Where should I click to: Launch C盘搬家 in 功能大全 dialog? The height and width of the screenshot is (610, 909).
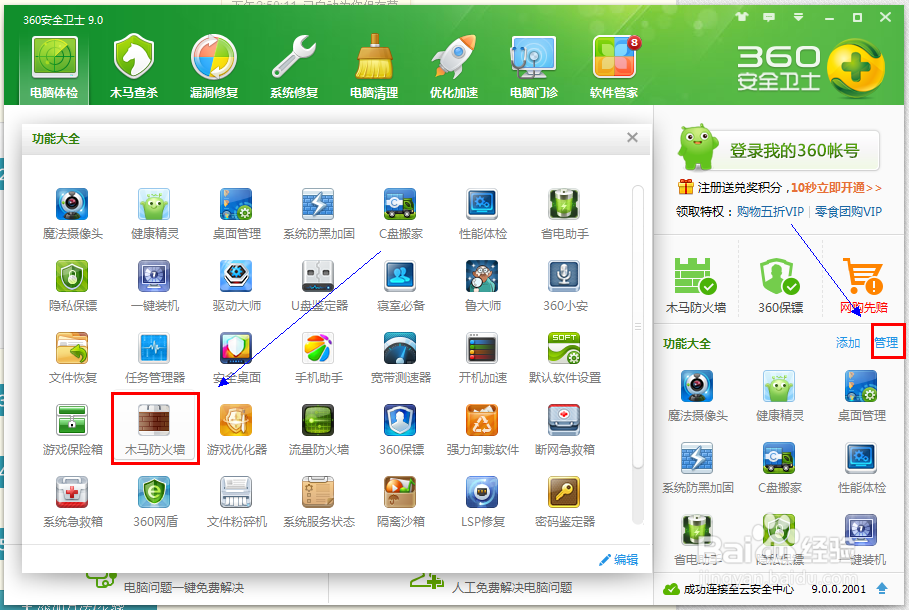pyautogui.click(x=401, y=214)
